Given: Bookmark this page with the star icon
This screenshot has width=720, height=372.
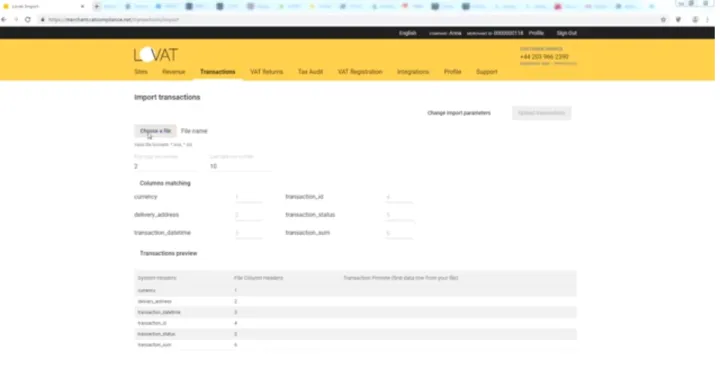Looking at the screenshot, I should (663, 20).
